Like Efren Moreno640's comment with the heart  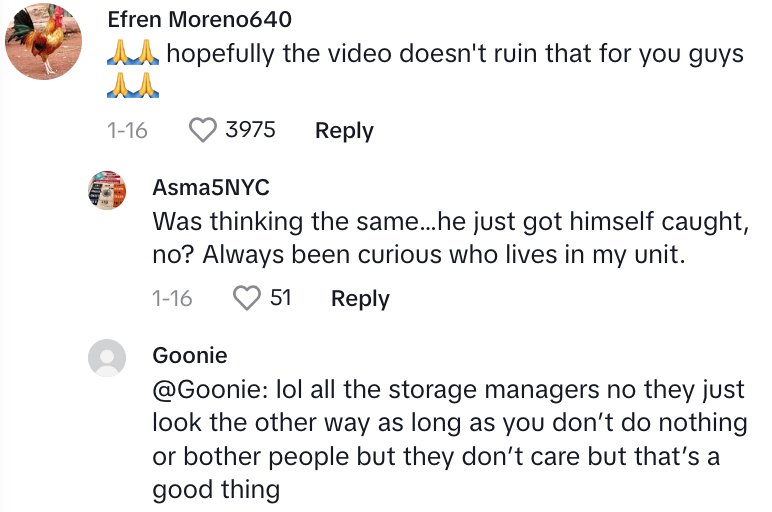[x=203, y=130]
